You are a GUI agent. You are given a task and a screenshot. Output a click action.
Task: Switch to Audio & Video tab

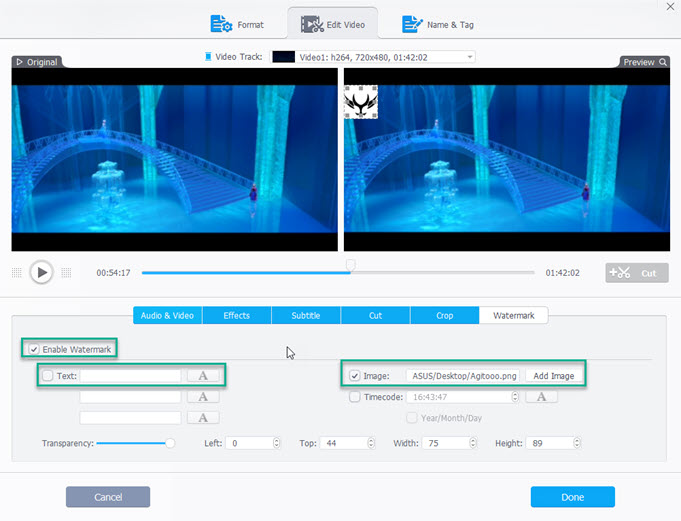[167, 315]
